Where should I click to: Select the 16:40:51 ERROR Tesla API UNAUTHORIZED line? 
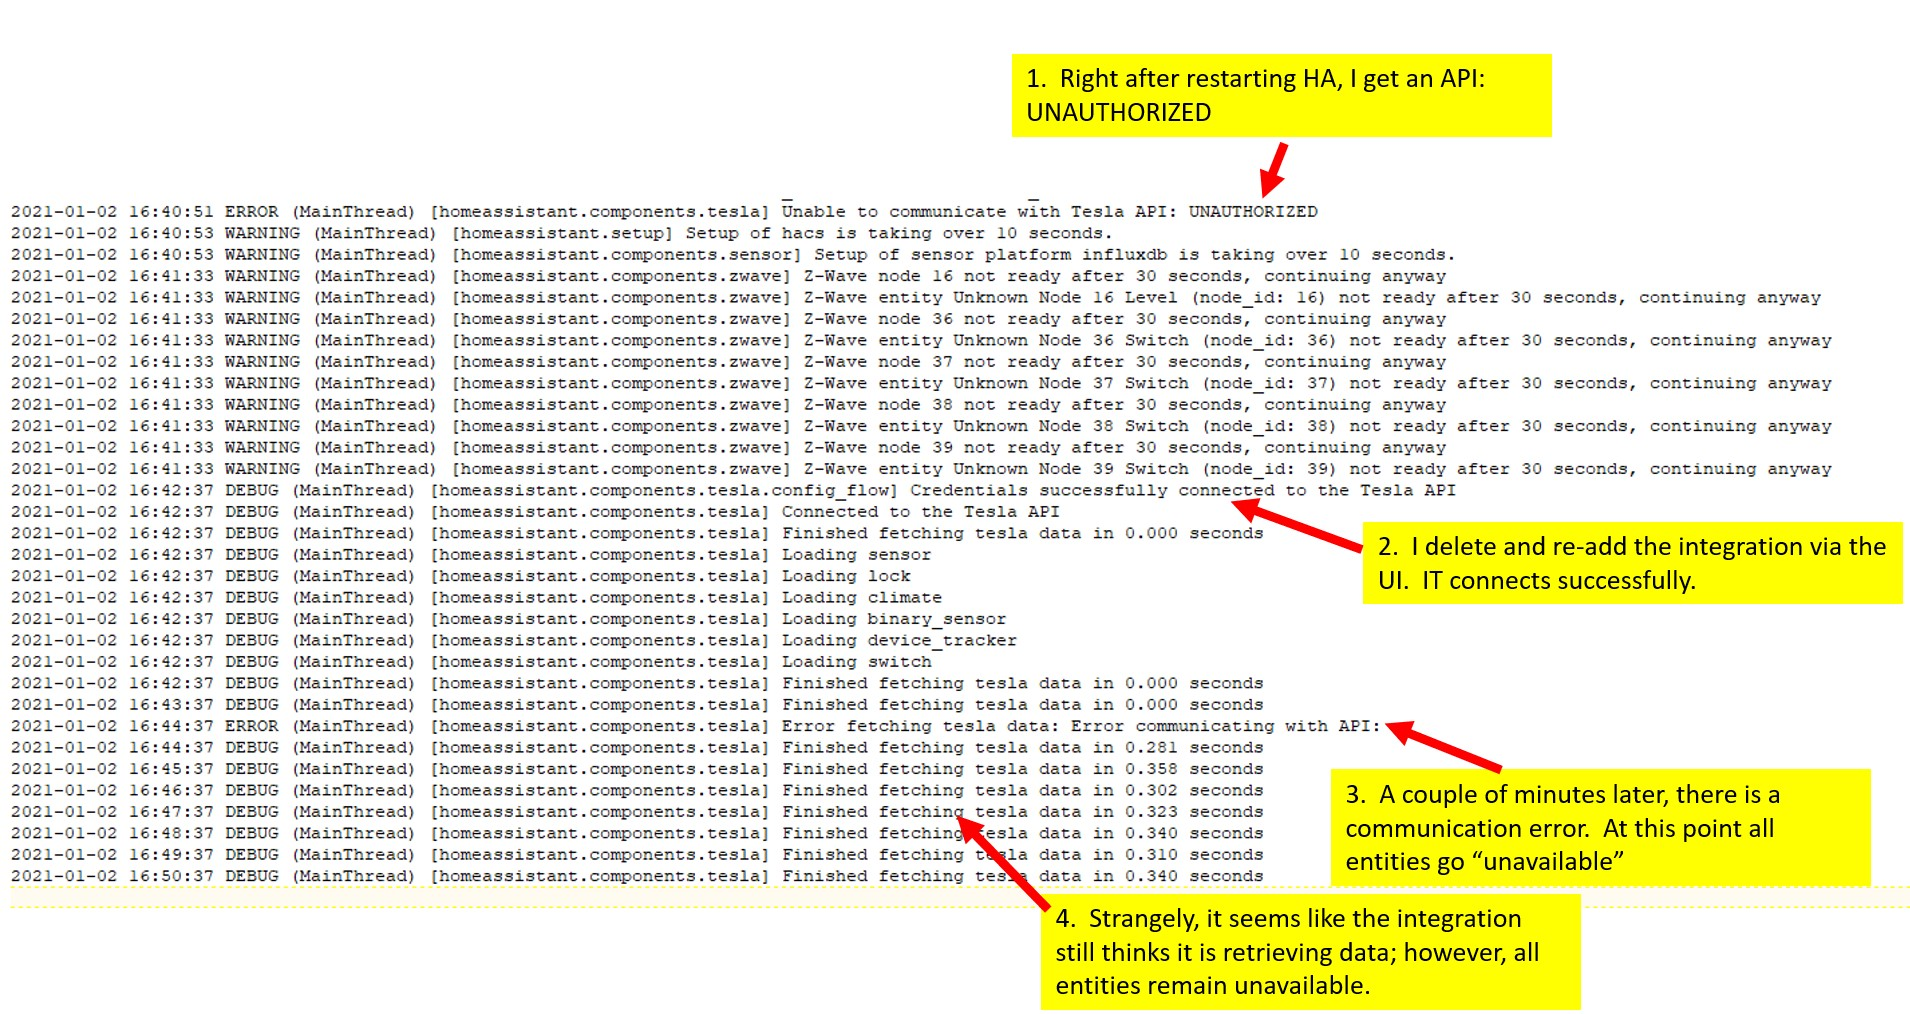click(x=664, y=212)
